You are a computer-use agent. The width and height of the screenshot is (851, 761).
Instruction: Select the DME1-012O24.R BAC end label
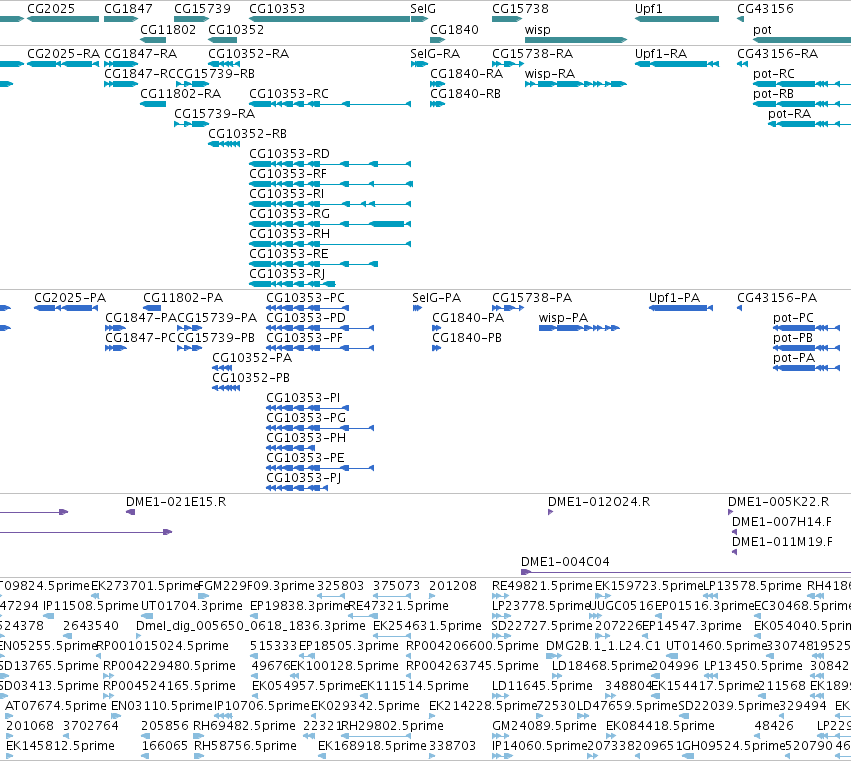tap(599, 502)
